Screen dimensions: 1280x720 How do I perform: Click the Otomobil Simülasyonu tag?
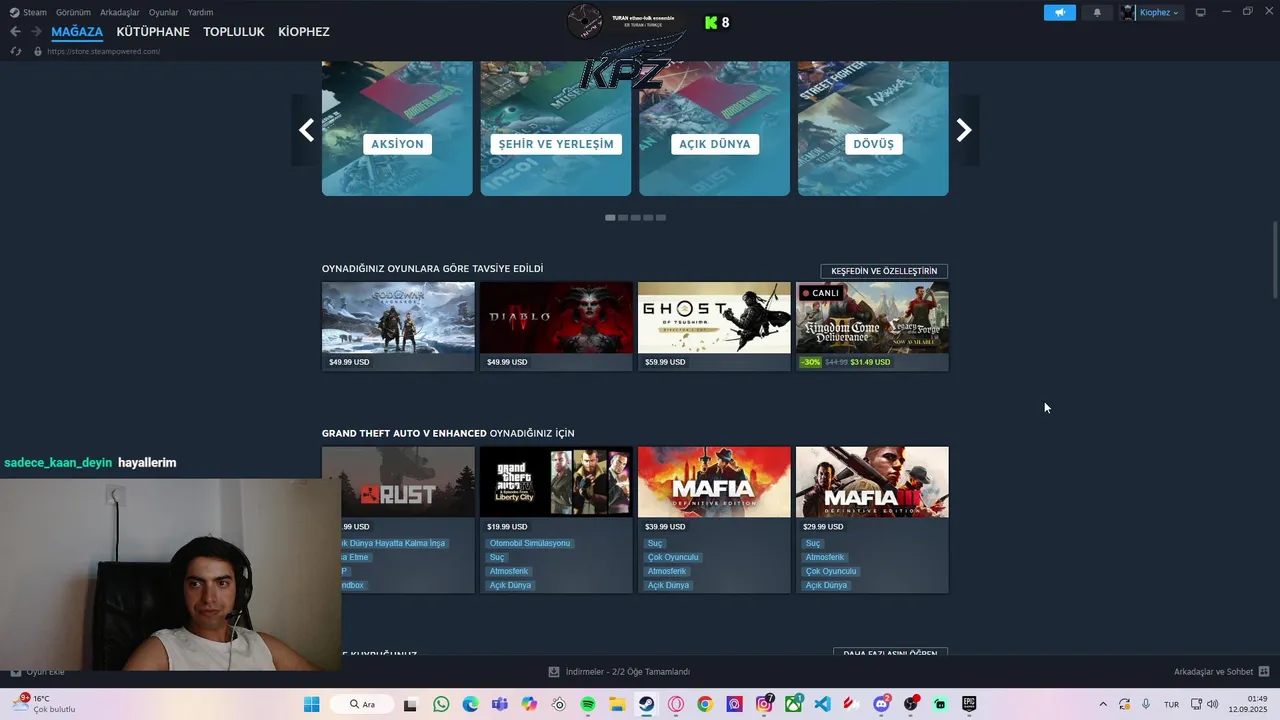[530, 543]
